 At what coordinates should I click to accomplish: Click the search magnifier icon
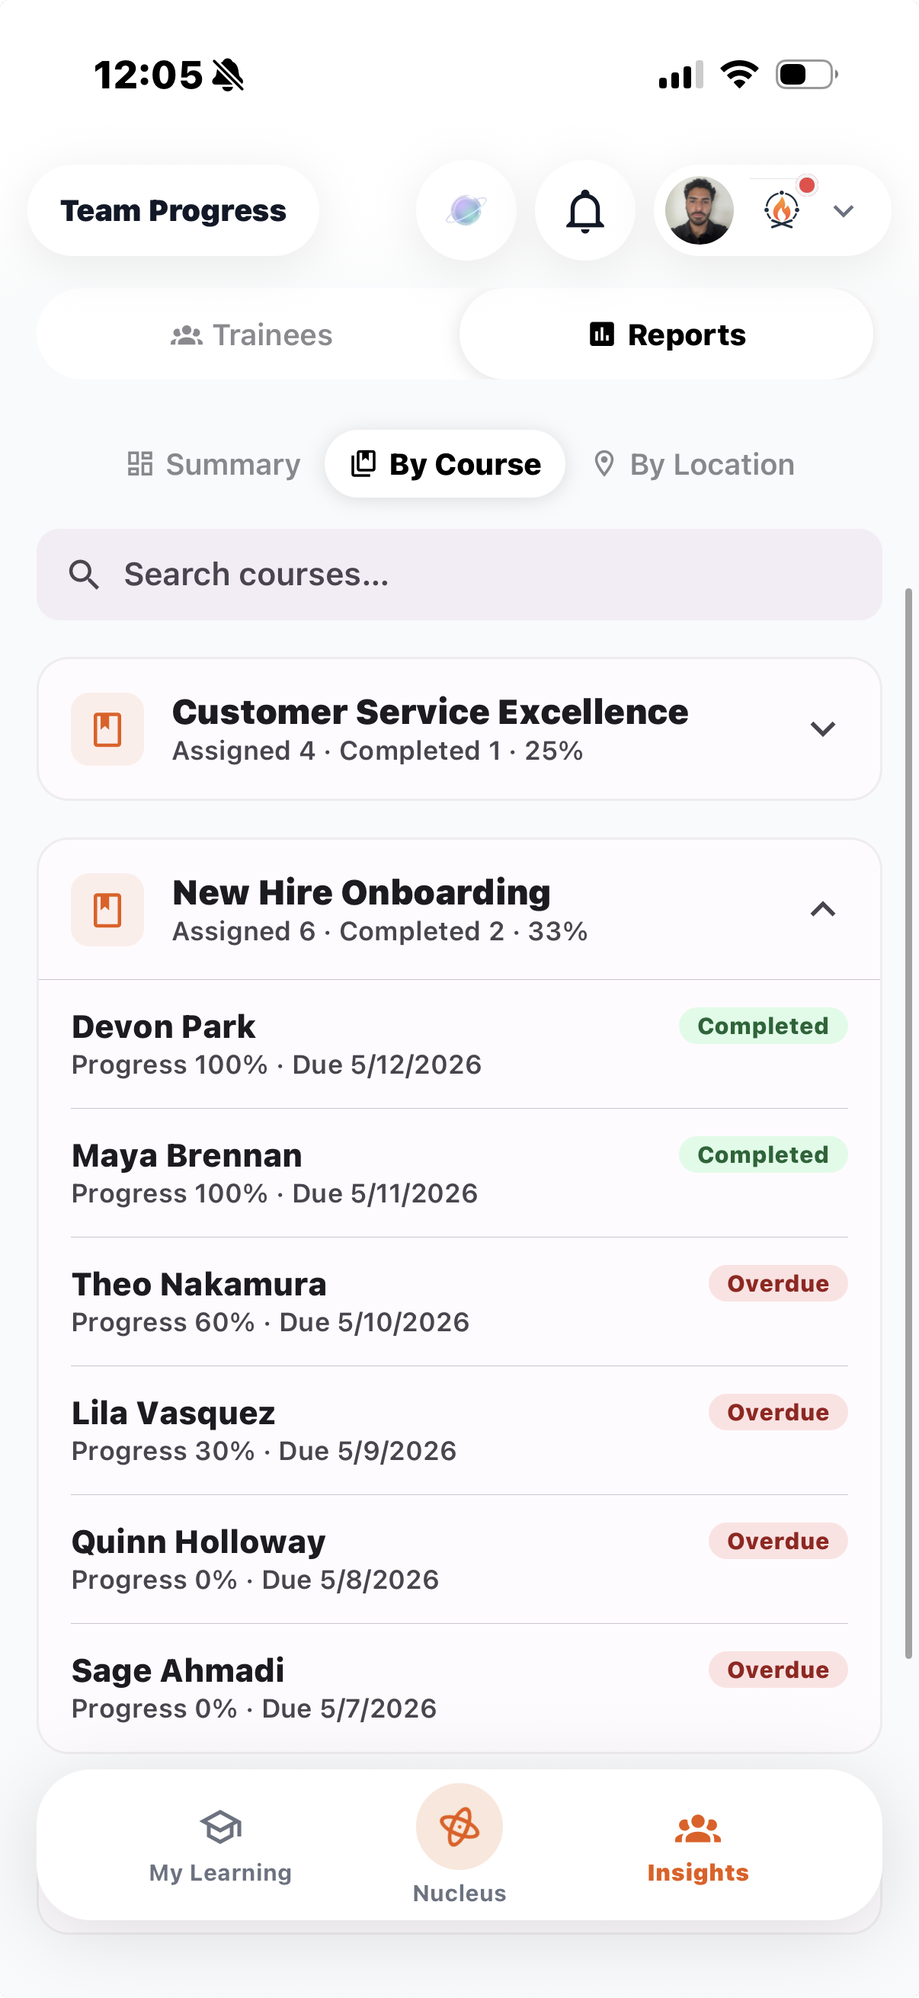pyautogui.click(x=84, y=574)
